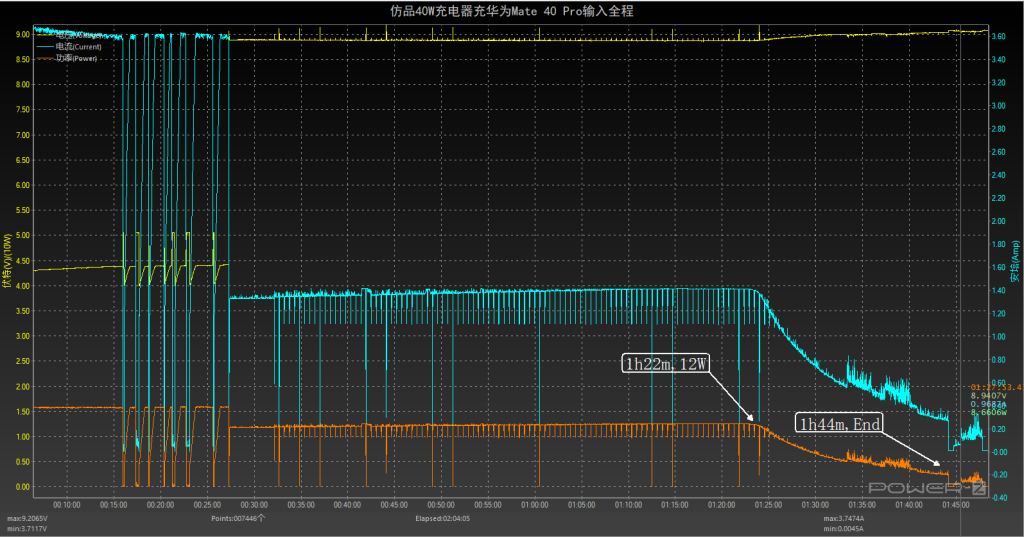This screenshot has width=1024, height=537.
Task: Click the 安培(Amp) right axis label
Action: 1016,261
